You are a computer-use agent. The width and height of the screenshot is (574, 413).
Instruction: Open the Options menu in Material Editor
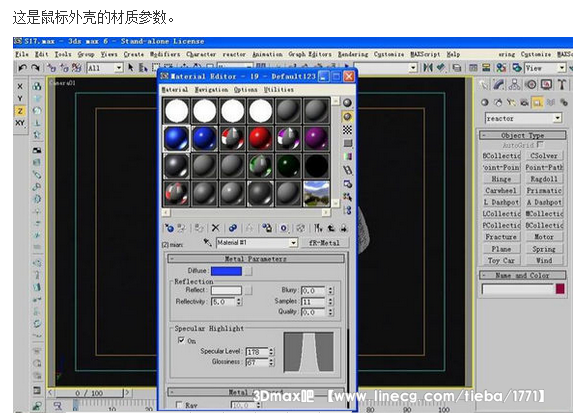(246, 89)
